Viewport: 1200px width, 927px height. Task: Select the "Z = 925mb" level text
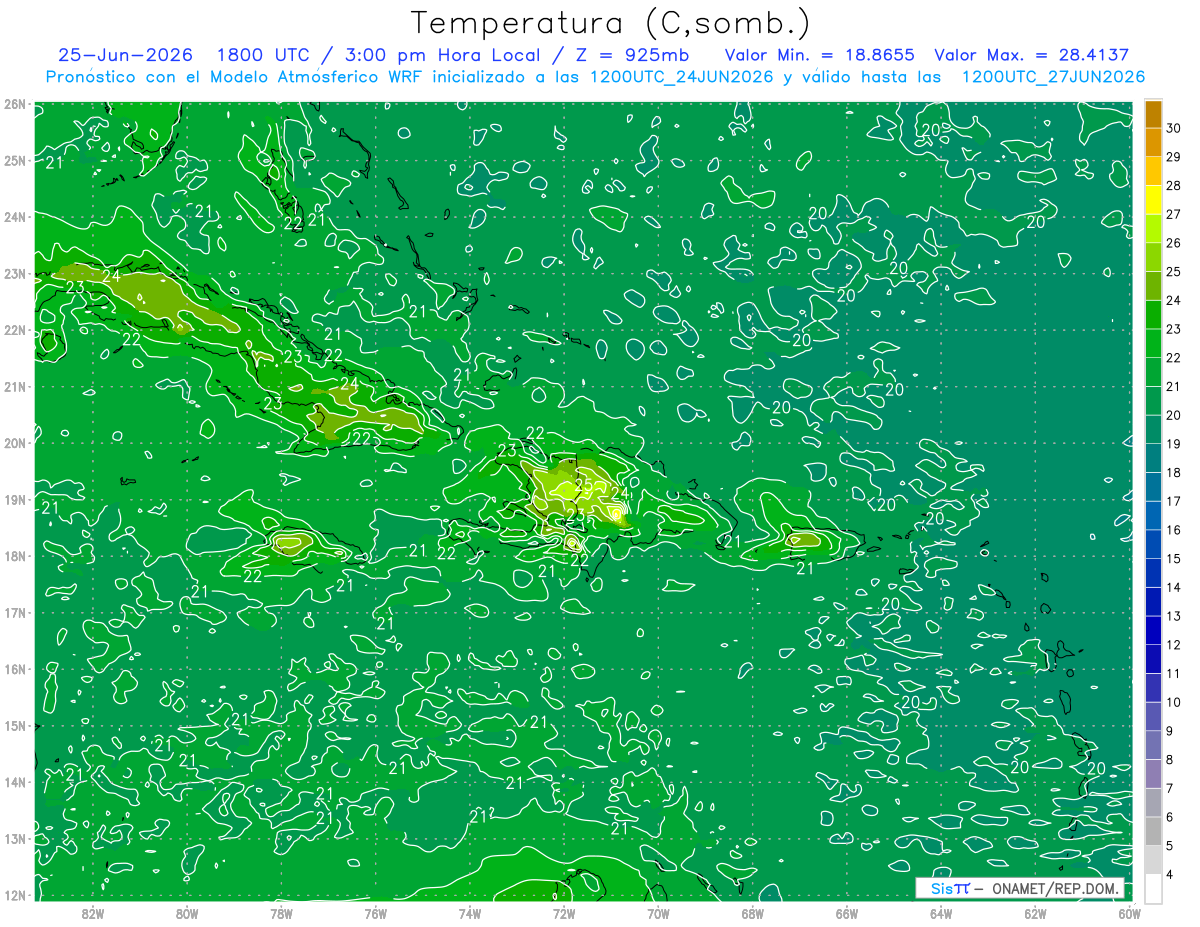(x=633, y=55)
